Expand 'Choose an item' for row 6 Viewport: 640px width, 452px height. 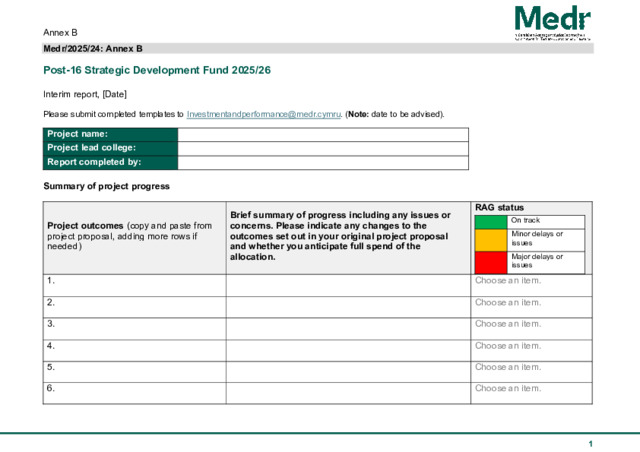tap(508, 388)
